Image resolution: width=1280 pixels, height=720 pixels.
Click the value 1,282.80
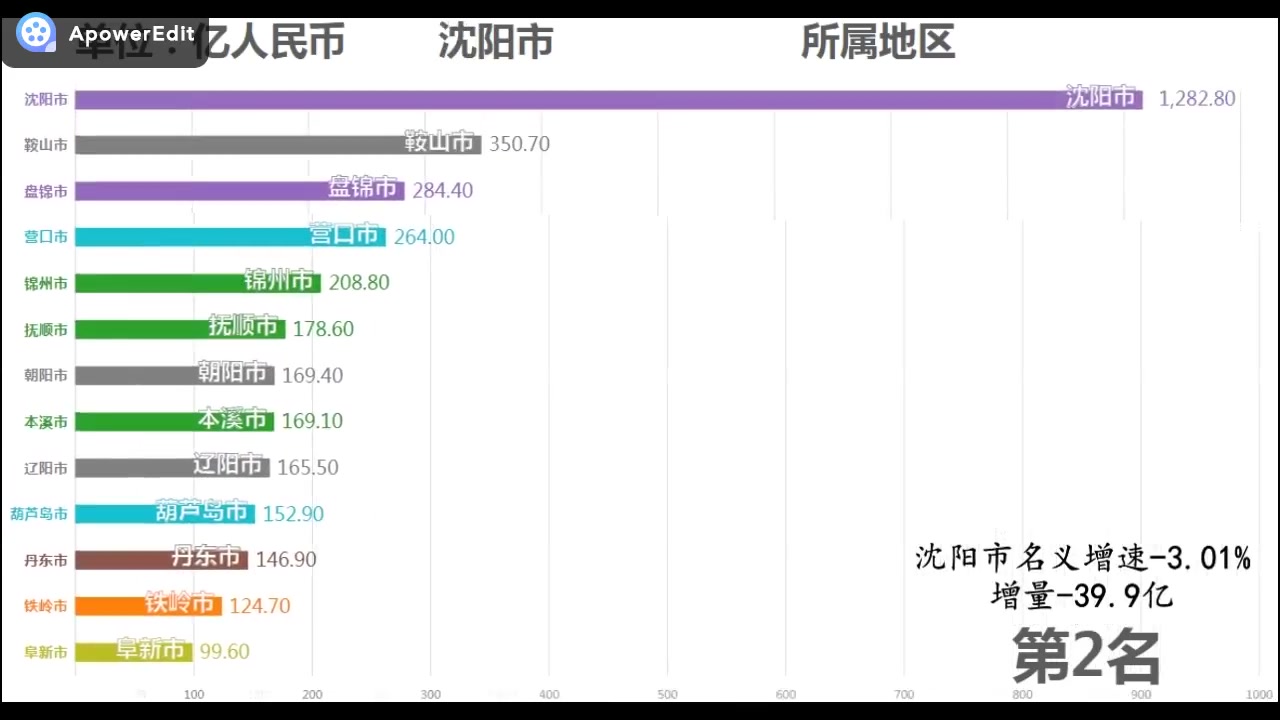click(1197, 99)
